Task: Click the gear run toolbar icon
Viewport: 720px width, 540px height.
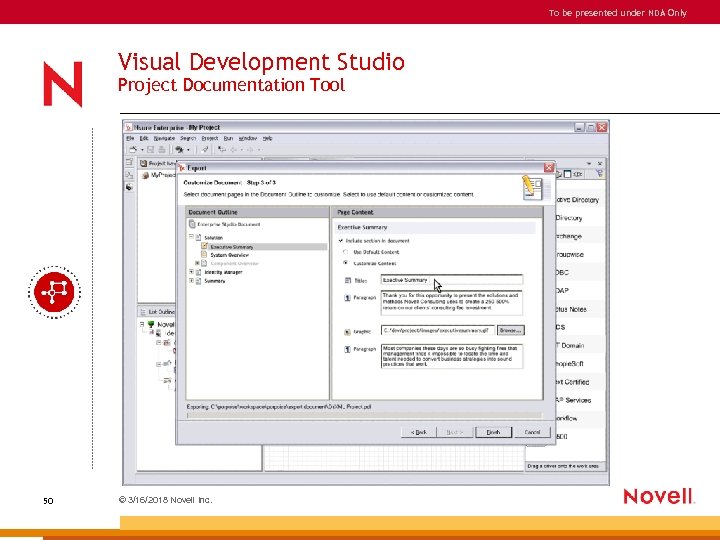Action: [x=180, y=149]
